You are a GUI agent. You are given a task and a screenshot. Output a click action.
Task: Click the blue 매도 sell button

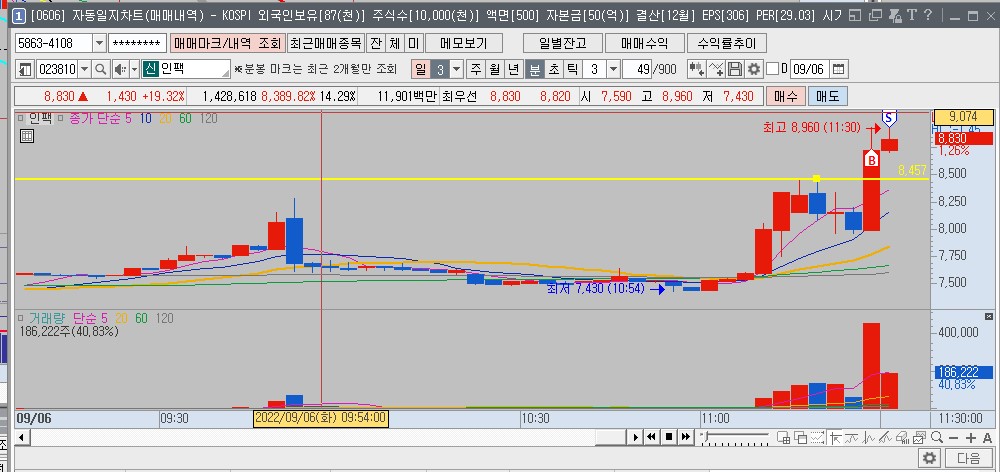pyautogui.click(x=828, y=96)
